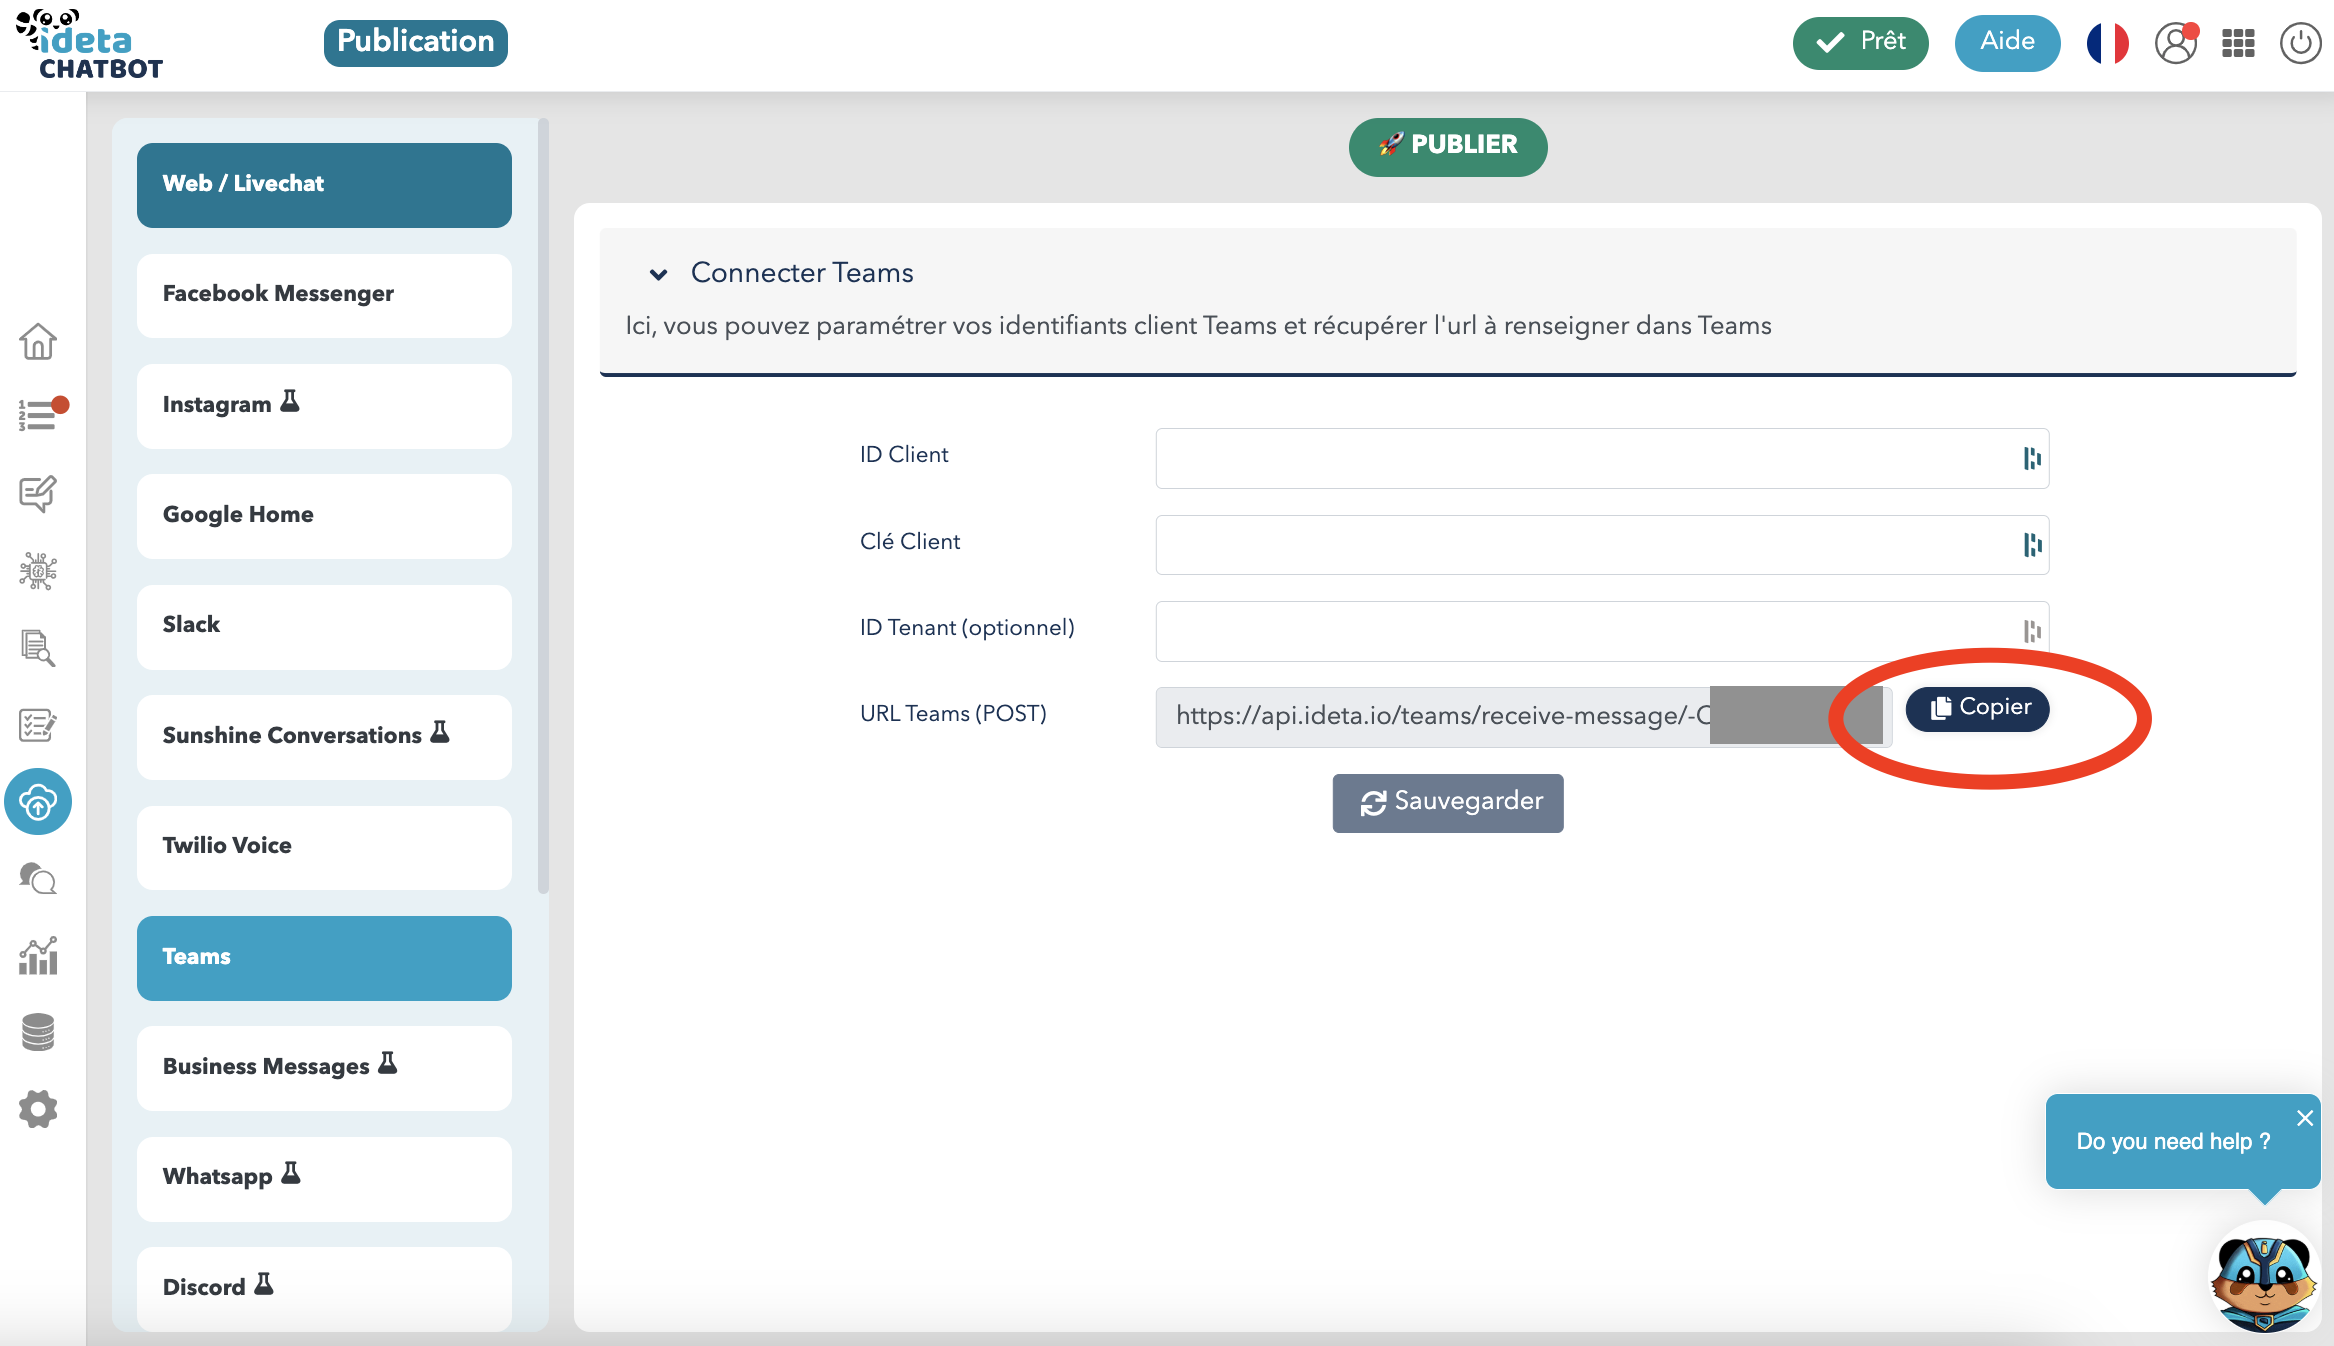The width and height of the screenshot is (2334, 1346).
Task: Click the numbered list icon with notification
Action: (38, 414)
